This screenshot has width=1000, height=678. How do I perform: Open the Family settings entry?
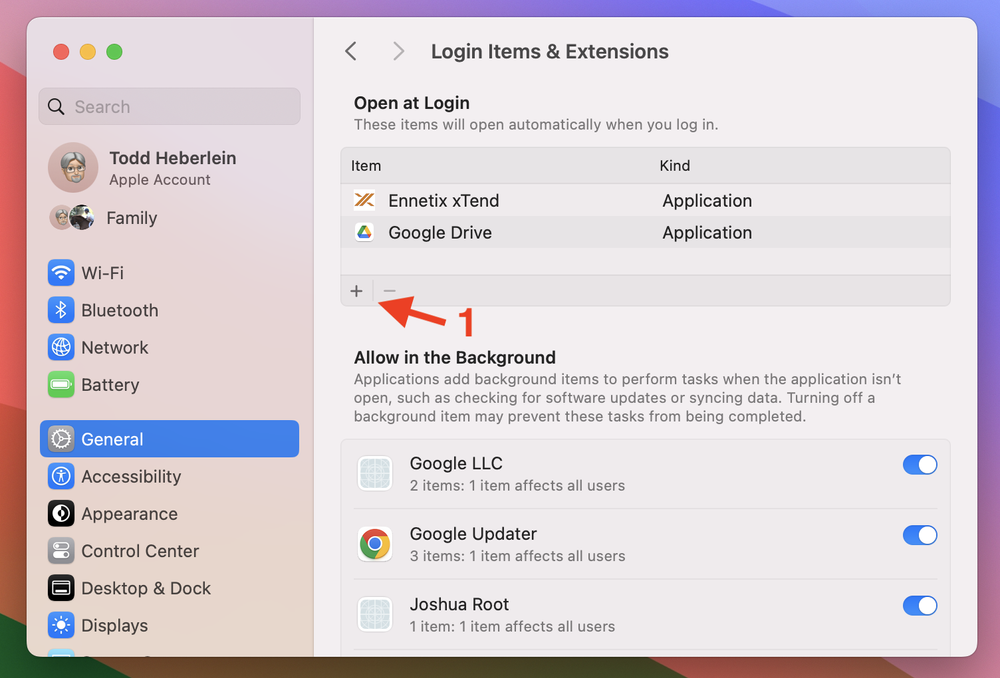click(170, 217)
